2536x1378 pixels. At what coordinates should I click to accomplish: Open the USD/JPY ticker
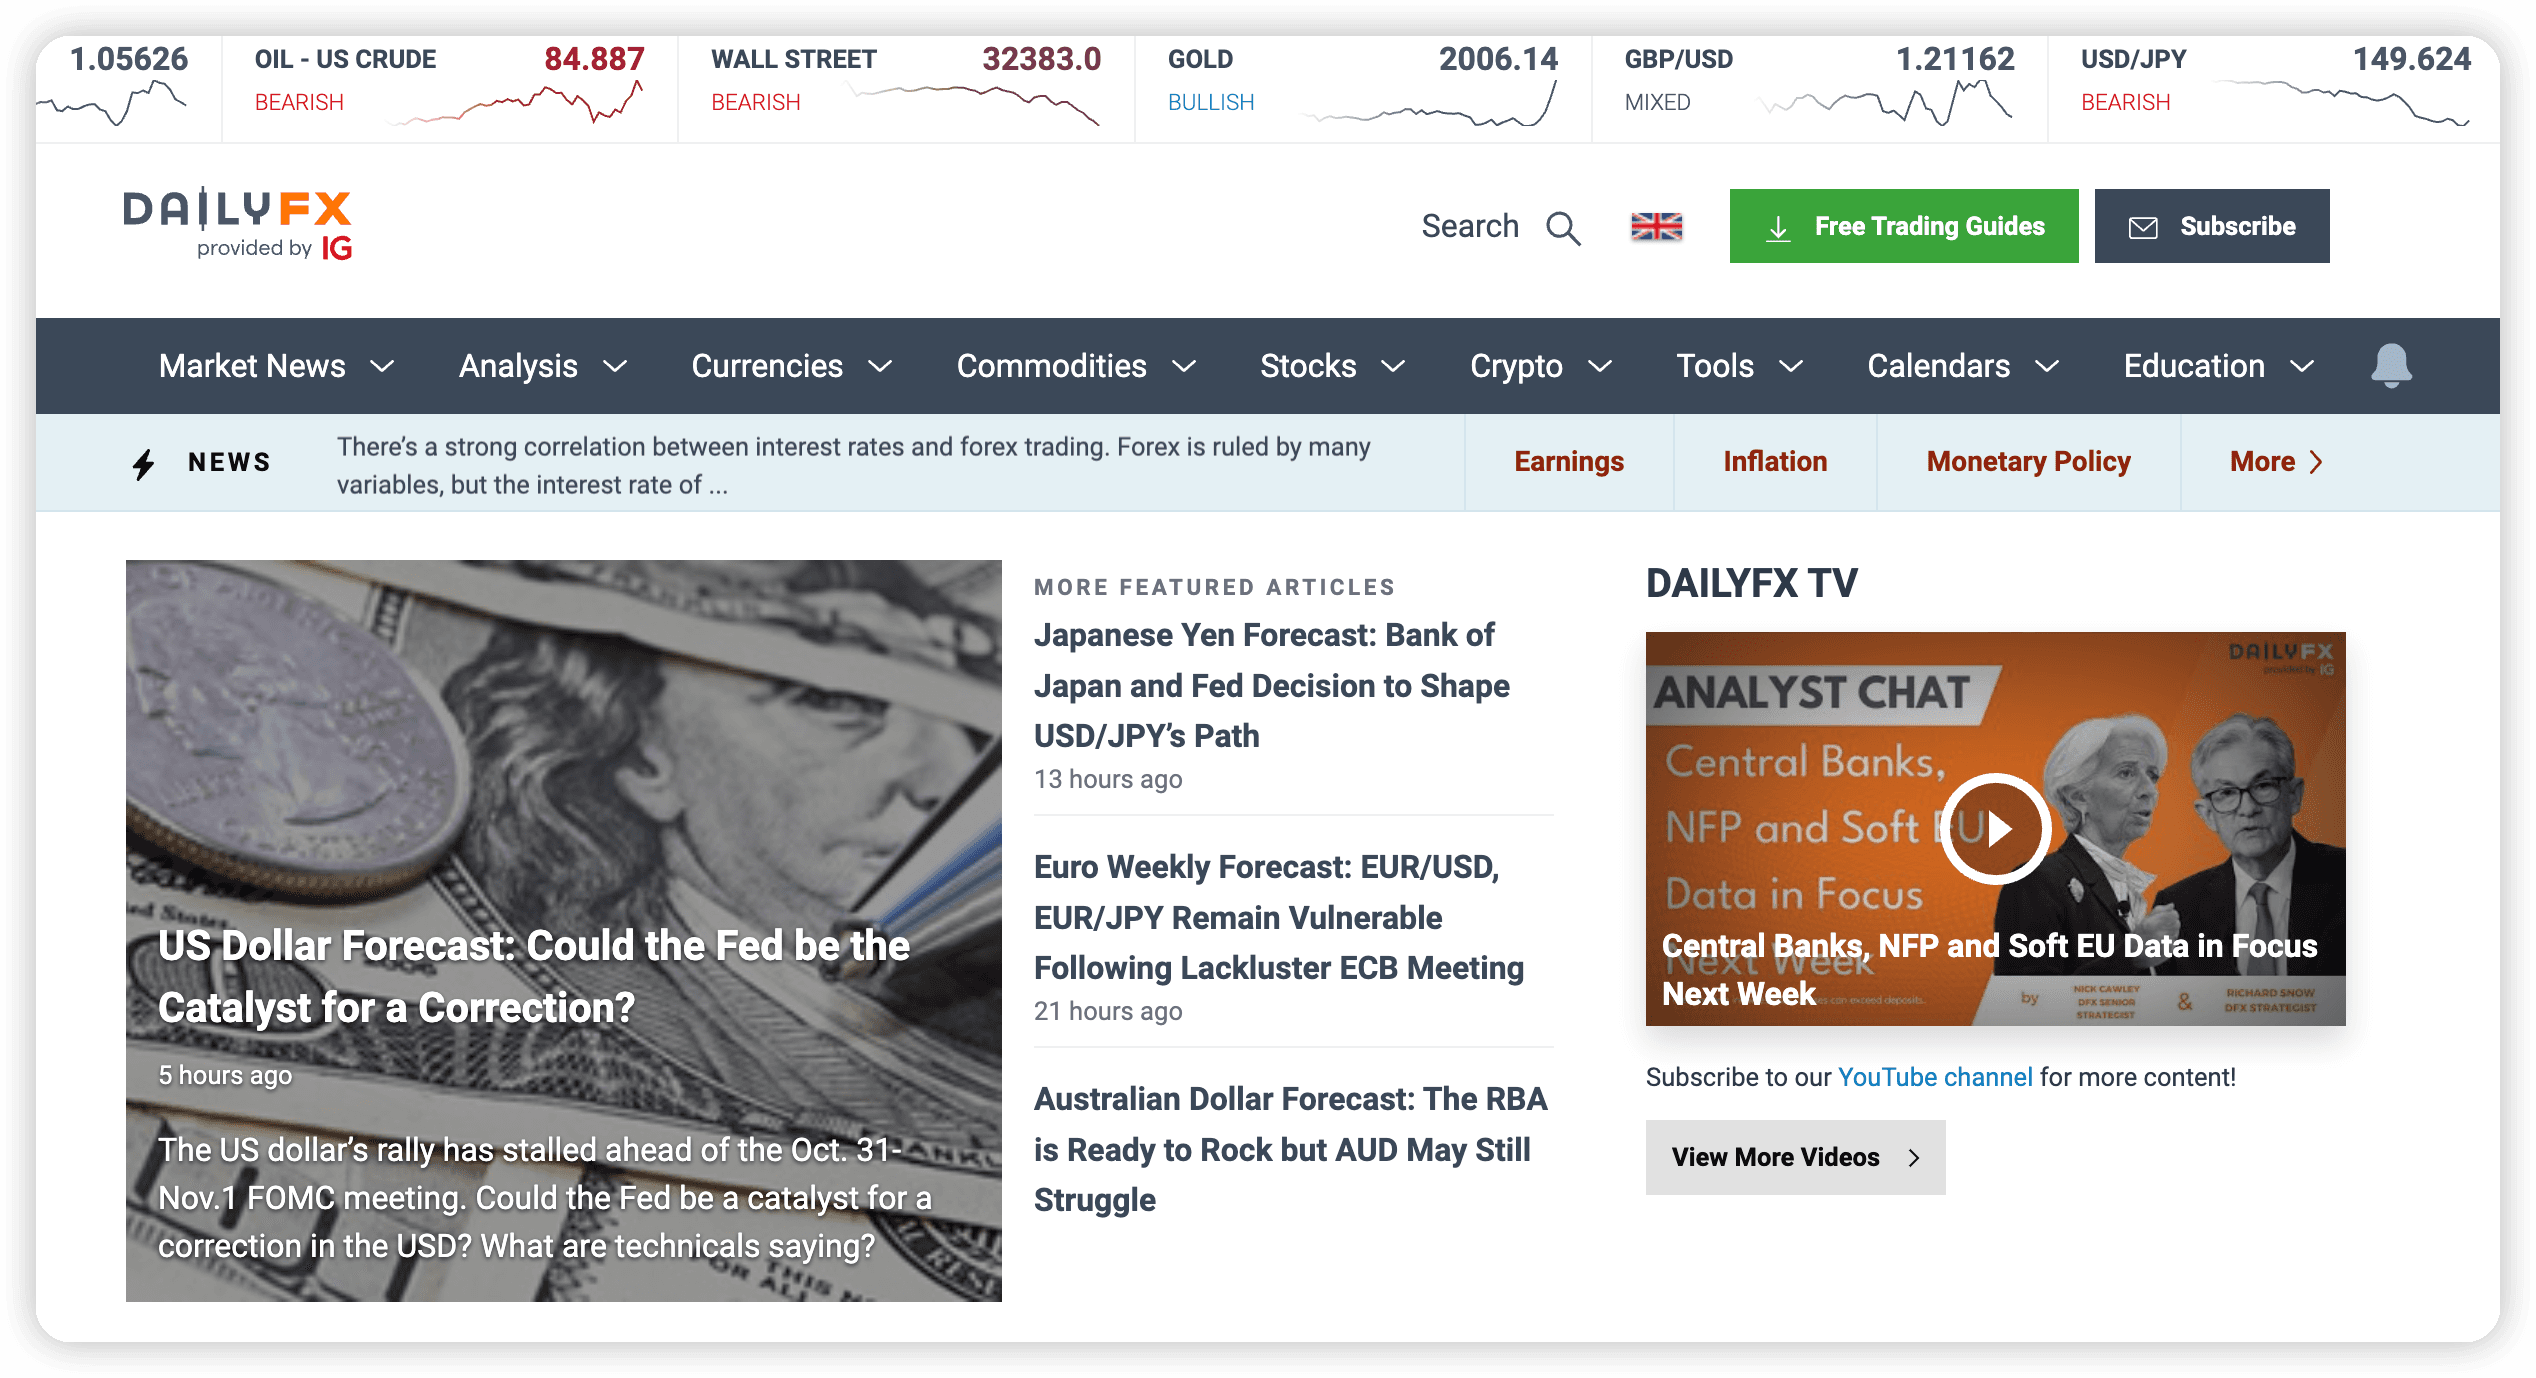(x=2274, y=88)
